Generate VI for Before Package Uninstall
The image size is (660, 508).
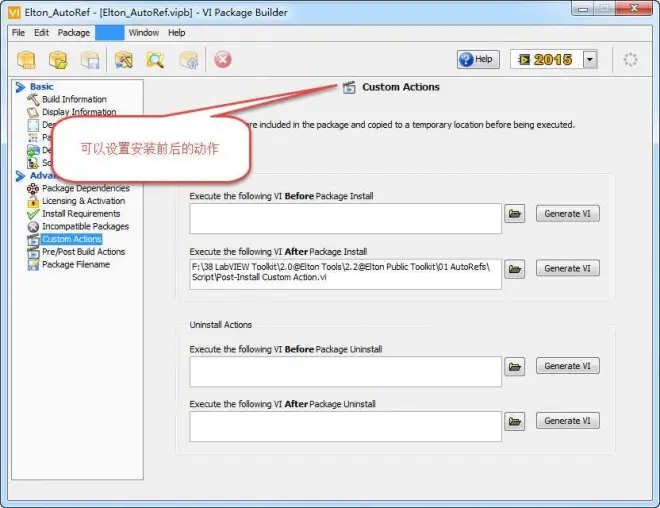[x=567, y=366]
